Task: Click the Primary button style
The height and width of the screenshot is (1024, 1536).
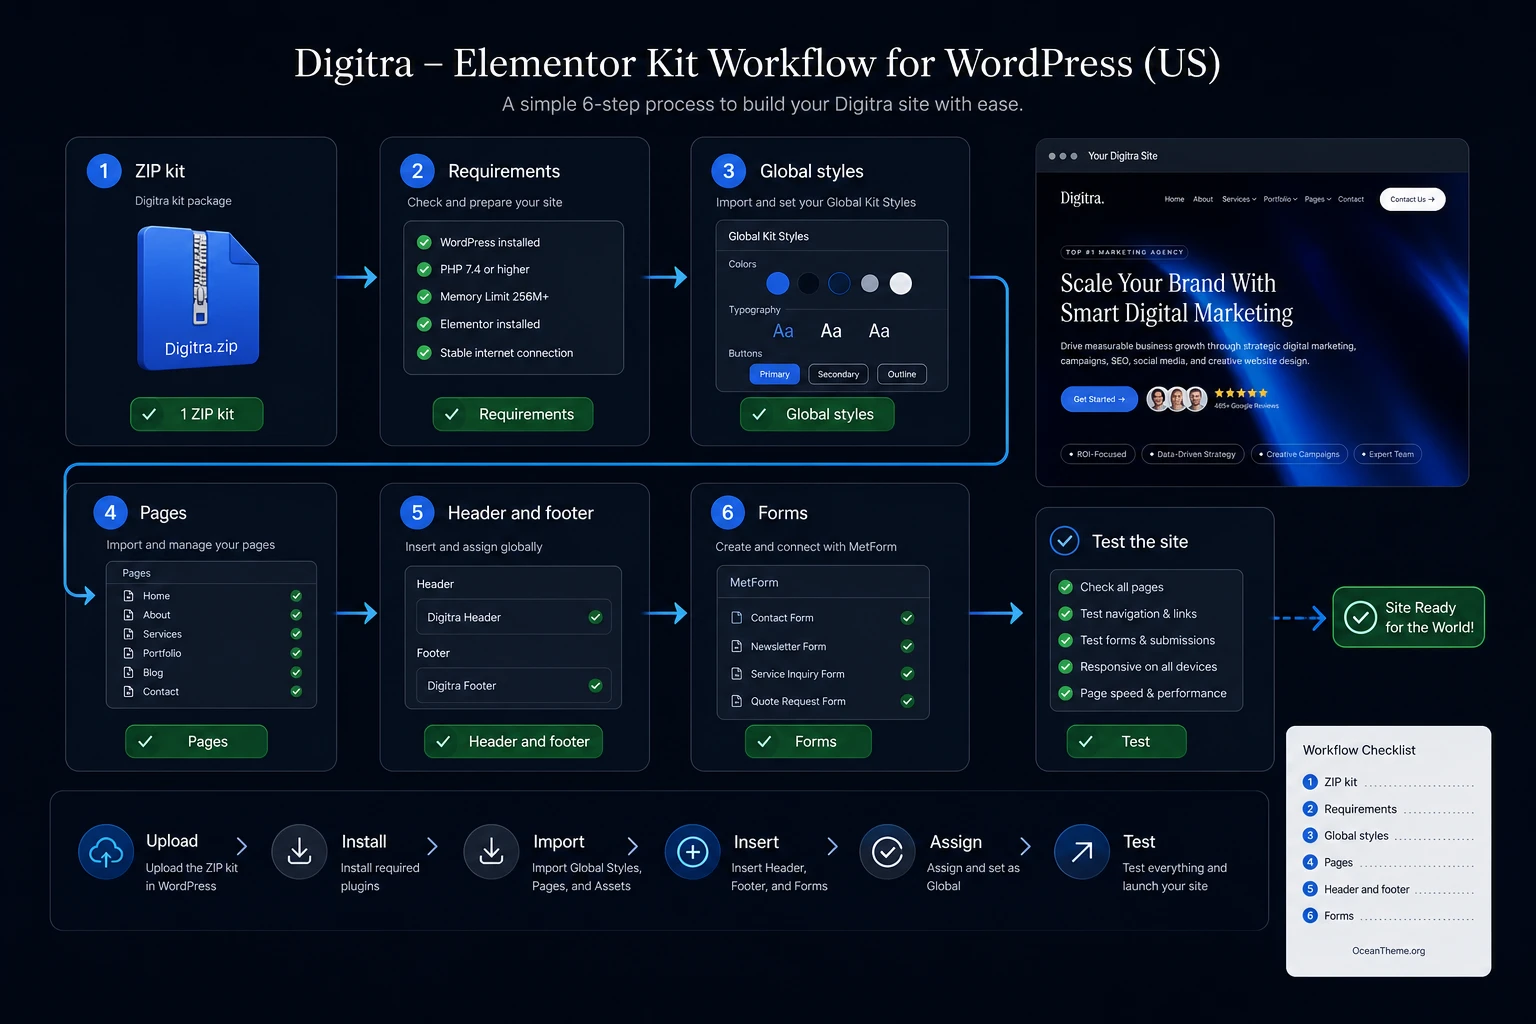Action: click(x=774, y=374)
